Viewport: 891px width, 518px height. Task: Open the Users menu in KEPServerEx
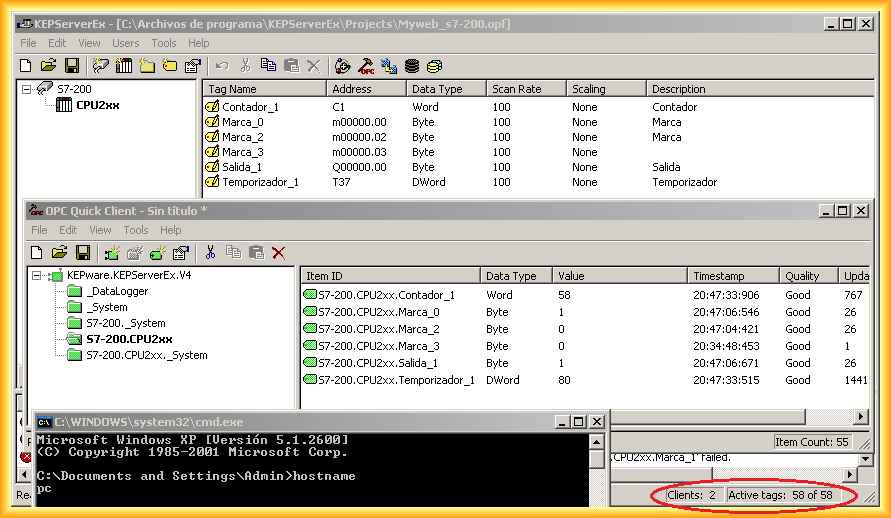point(126,43)
